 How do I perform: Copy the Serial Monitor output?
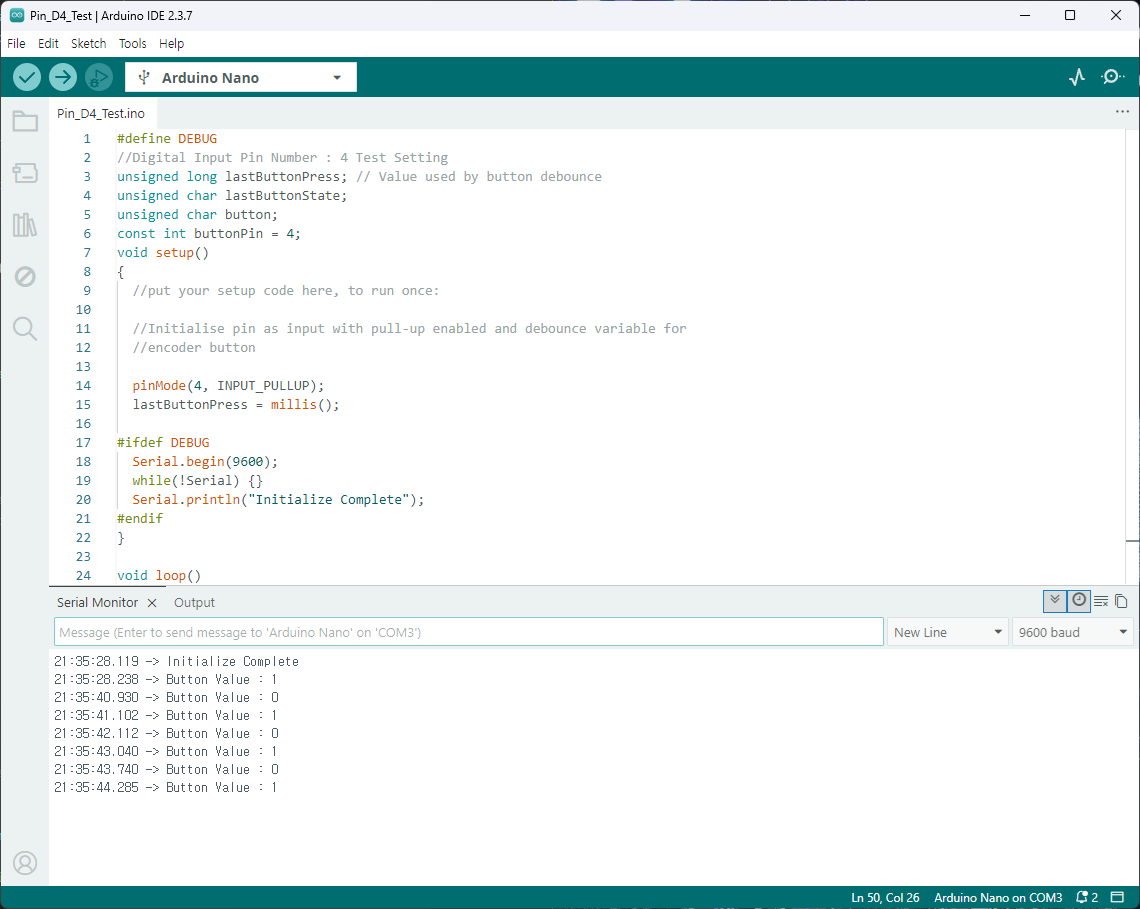click(x=1121, y=601)
